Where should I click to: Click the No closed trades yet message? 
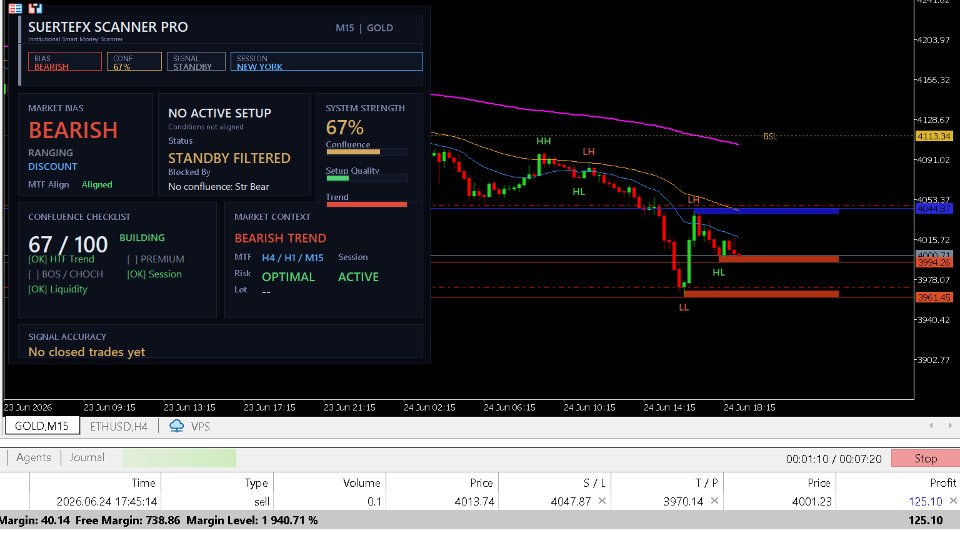[86, 352]
